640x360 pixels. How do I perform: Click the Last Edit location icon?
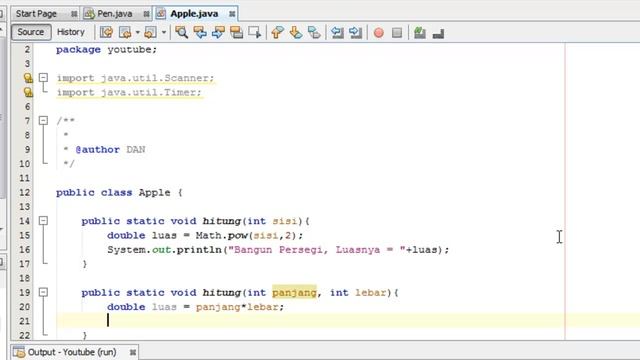point(106,32)
